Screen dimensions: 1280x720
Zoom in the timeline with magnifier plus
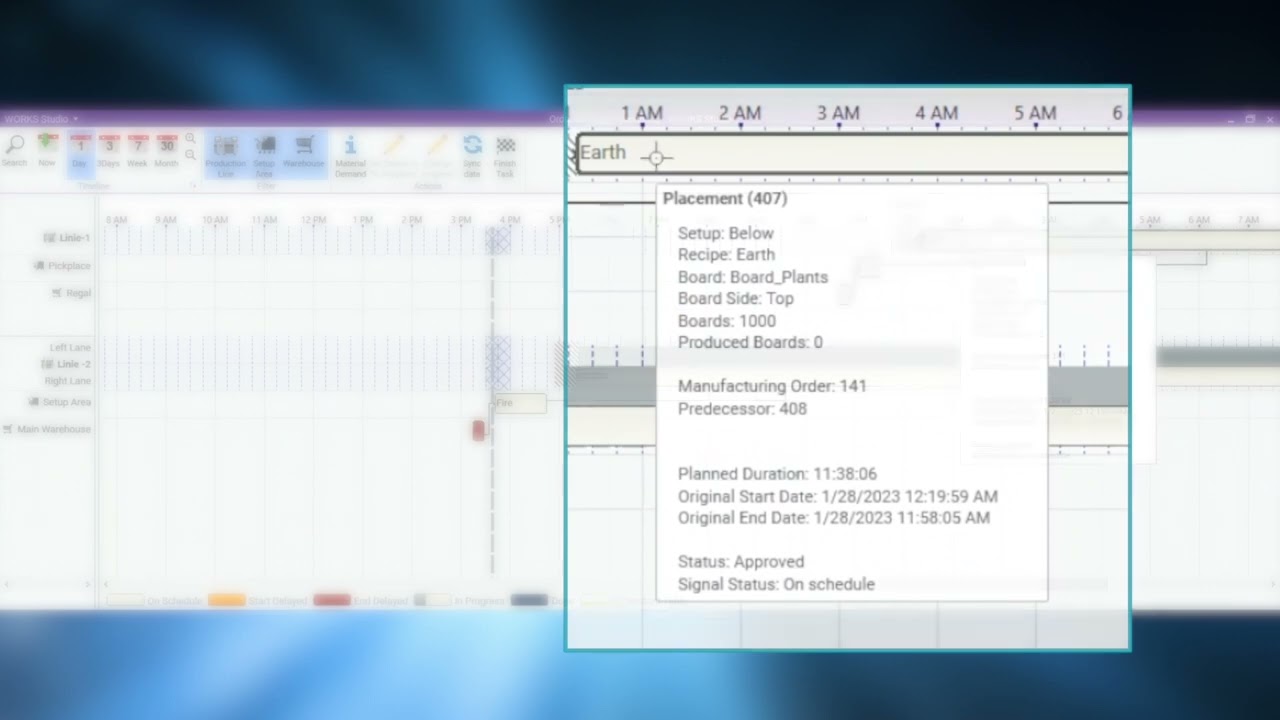[x=190, y=139]
